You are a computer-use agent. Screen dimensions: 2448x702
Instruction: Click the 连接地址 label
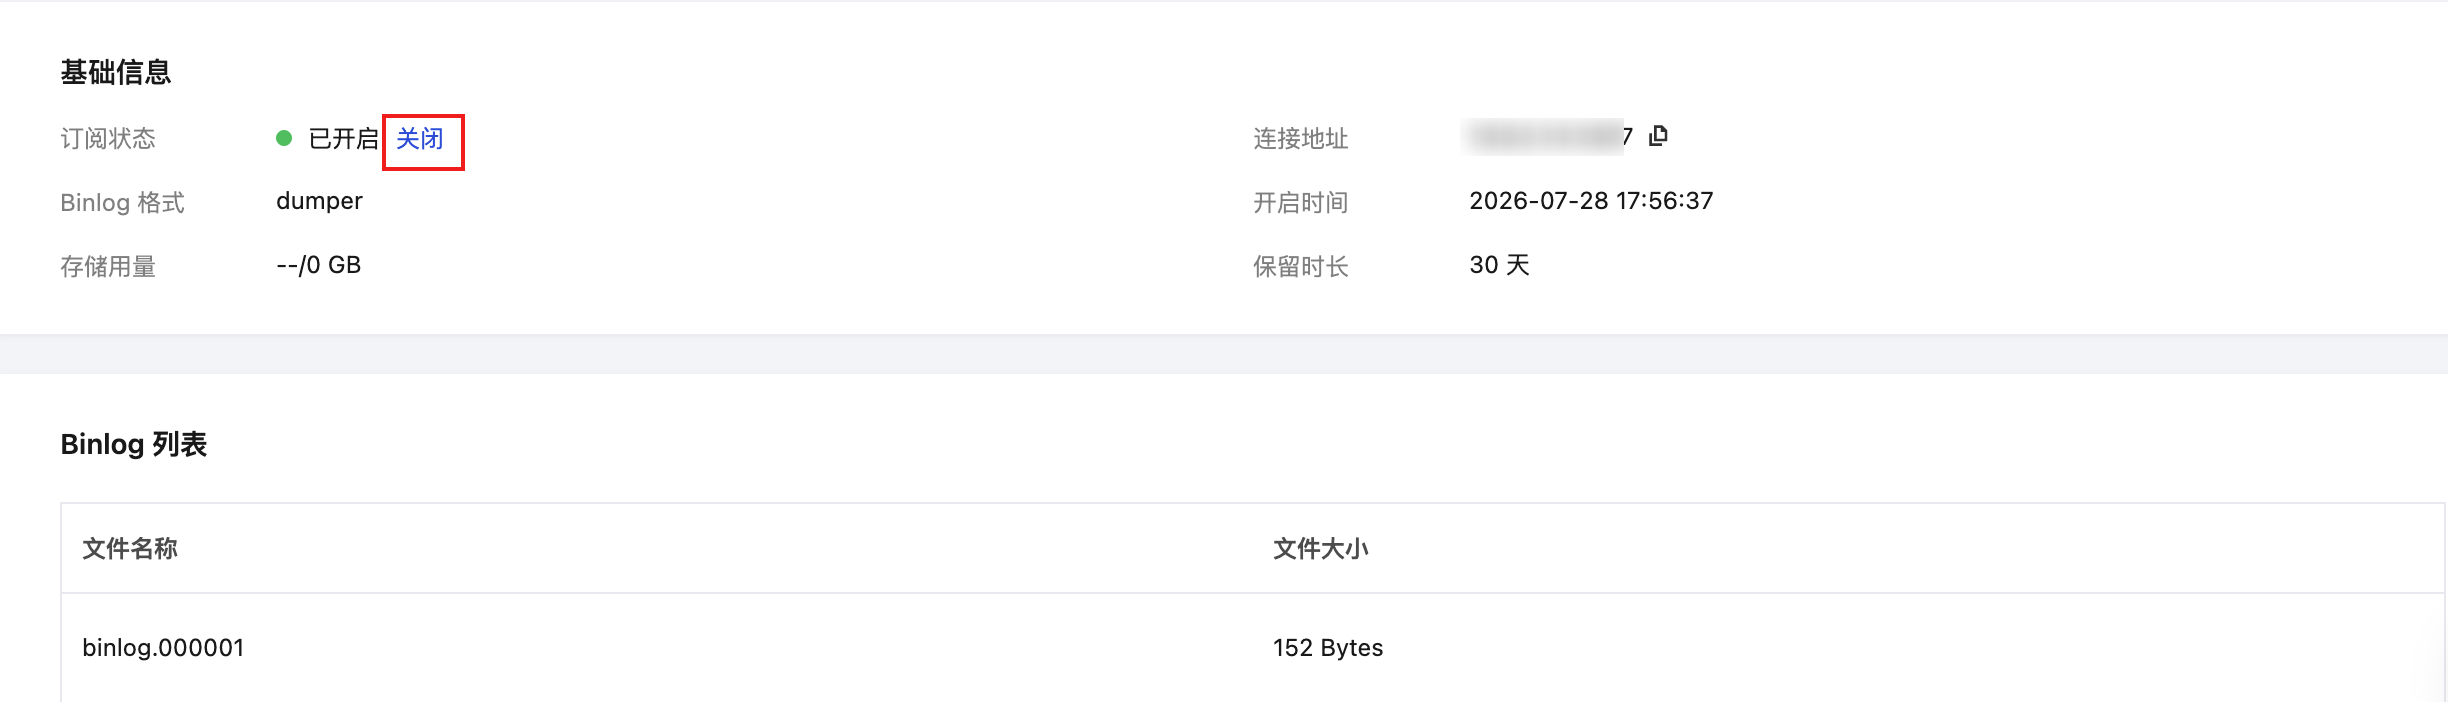coord(1301,139)
